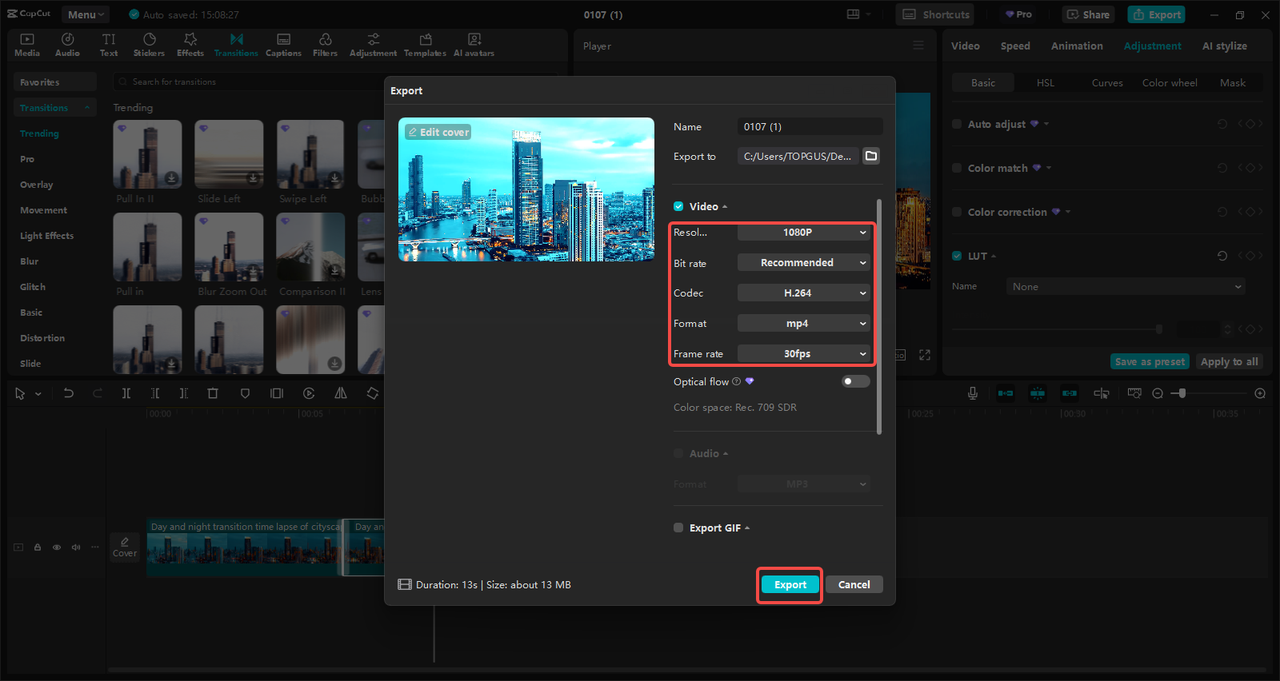Add a marker with the shield icon
The height and width of the screenshot is (681, 1280).
(x=245, y=393)
